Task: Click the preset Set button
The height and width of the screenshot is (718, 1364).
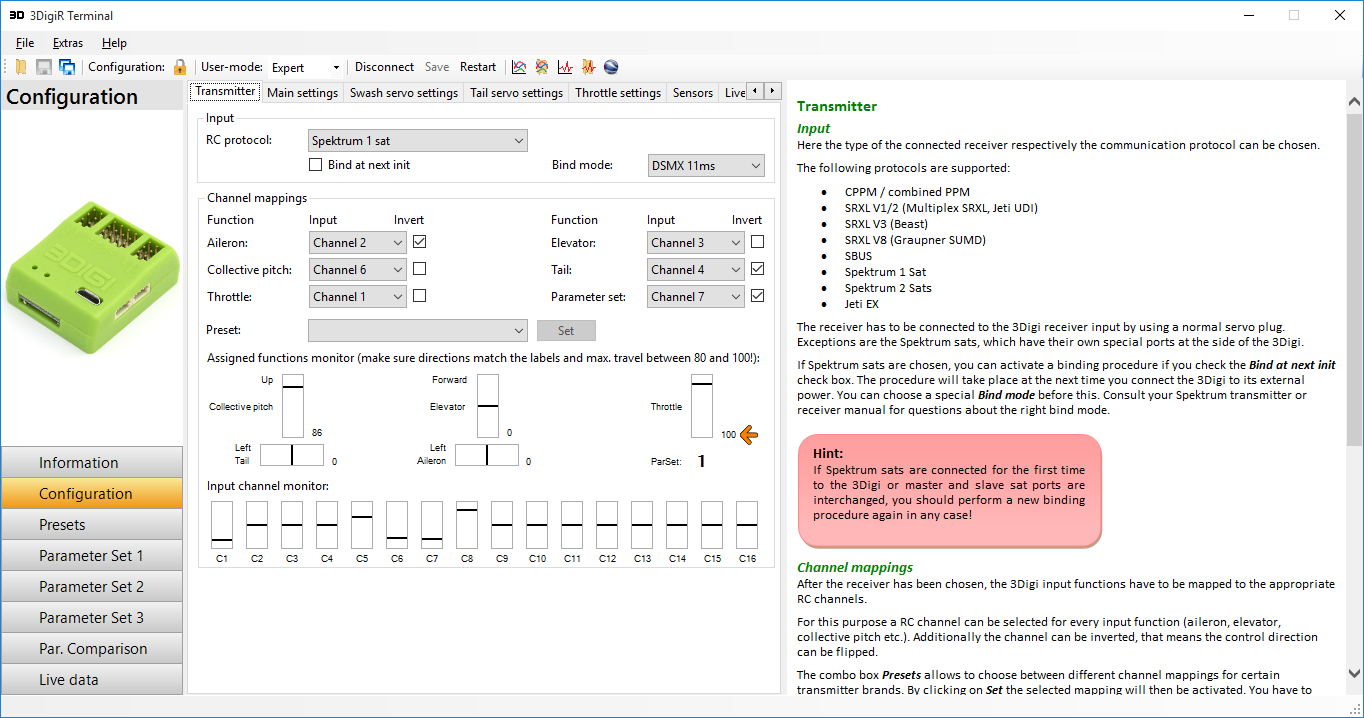Action: 566,330
